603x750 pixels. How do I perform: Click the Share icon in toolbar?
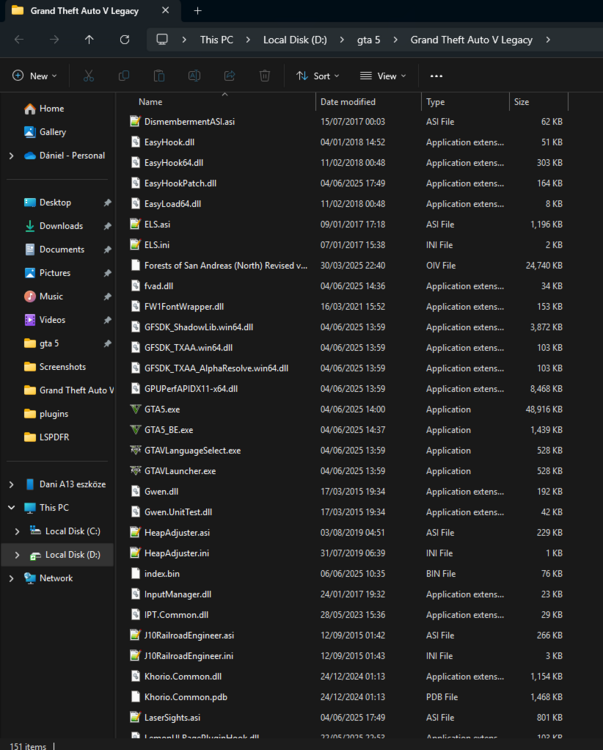230,76
